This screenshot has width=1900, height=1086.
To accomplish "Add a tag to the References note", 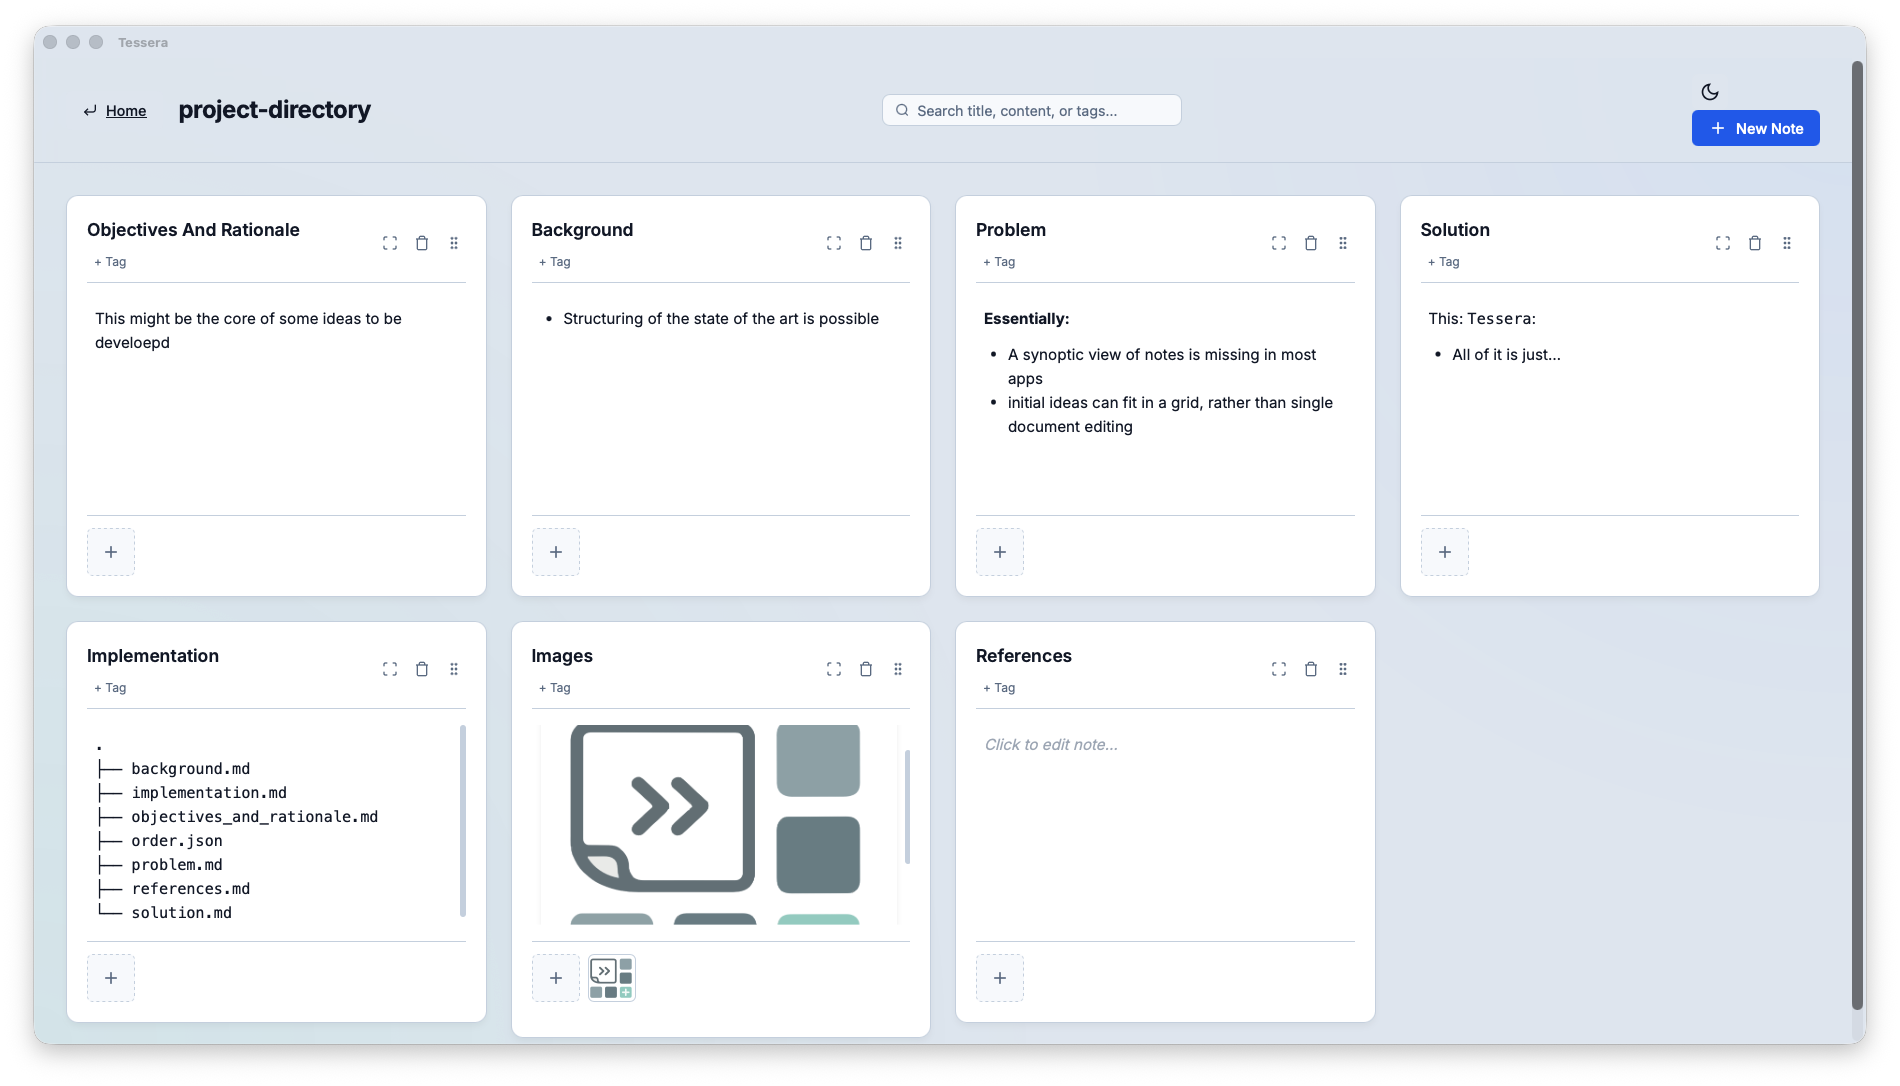I will tap(999, 688).
